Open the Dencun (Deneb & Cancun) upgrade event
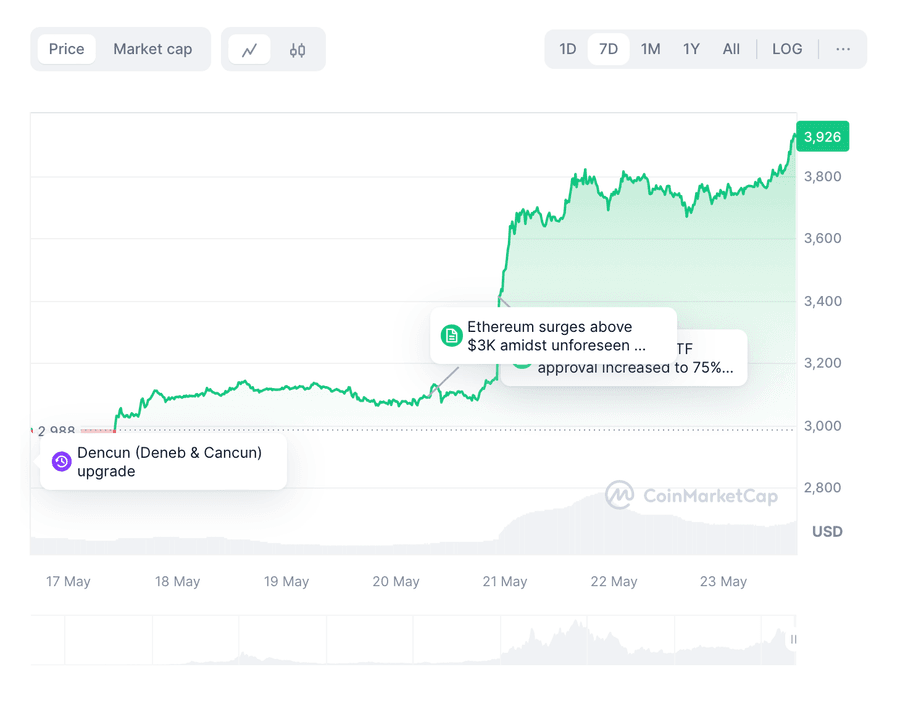 [x=170, y=461]
